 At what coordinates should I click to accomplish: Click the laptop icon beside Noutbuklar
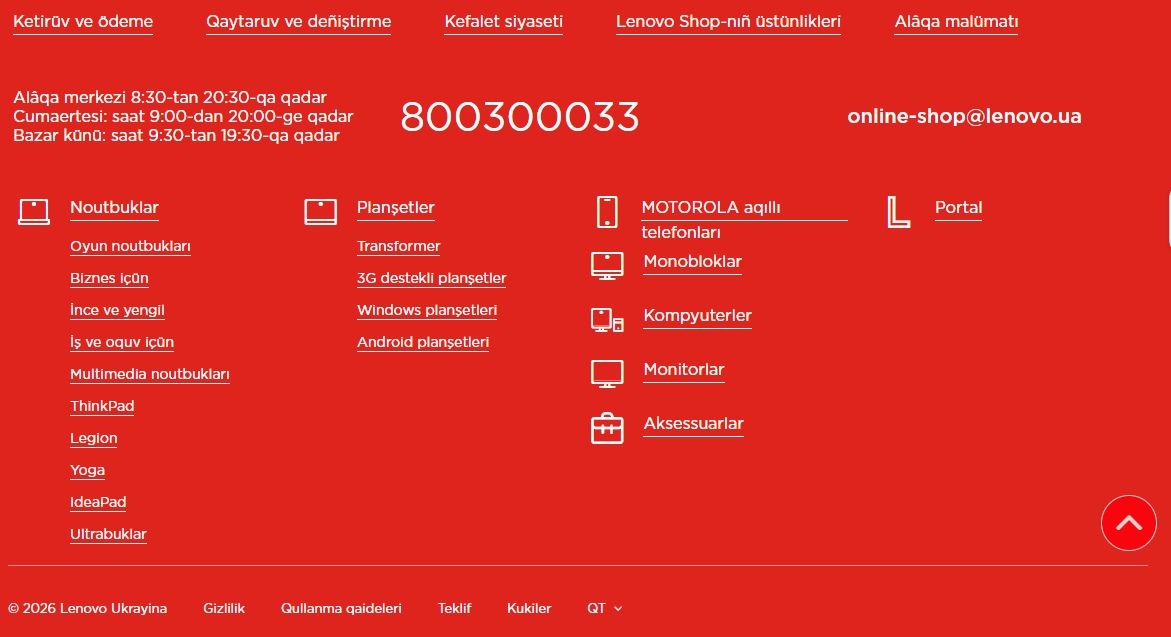coord(33,211)
